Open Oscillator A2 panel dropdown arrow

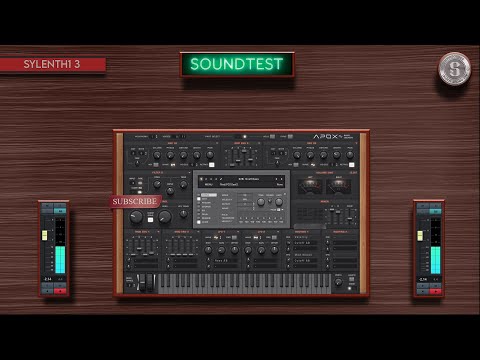(x=357, y=143)
